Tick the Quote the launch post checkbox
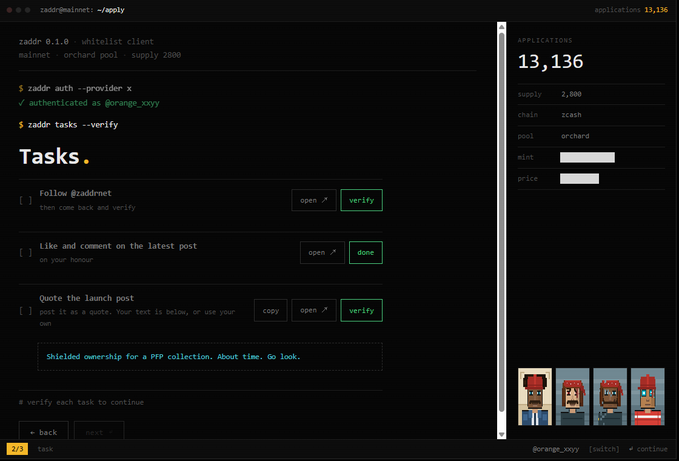679x461 pixels. click(26, 311)
